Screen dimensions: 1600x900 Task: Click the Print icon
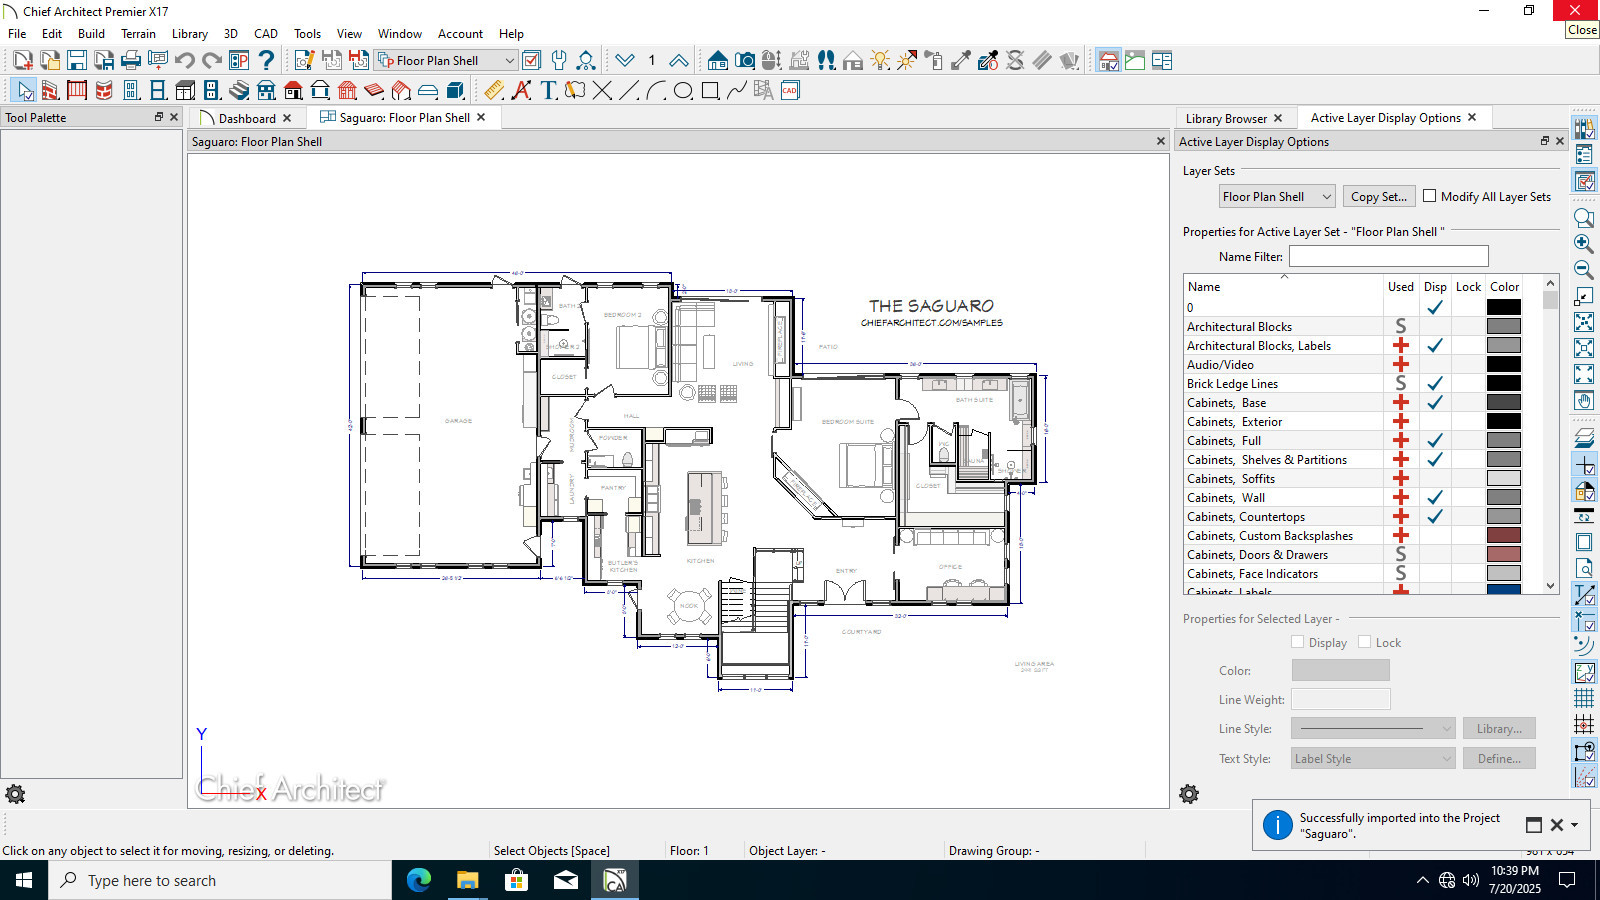[x=131, y=61]
